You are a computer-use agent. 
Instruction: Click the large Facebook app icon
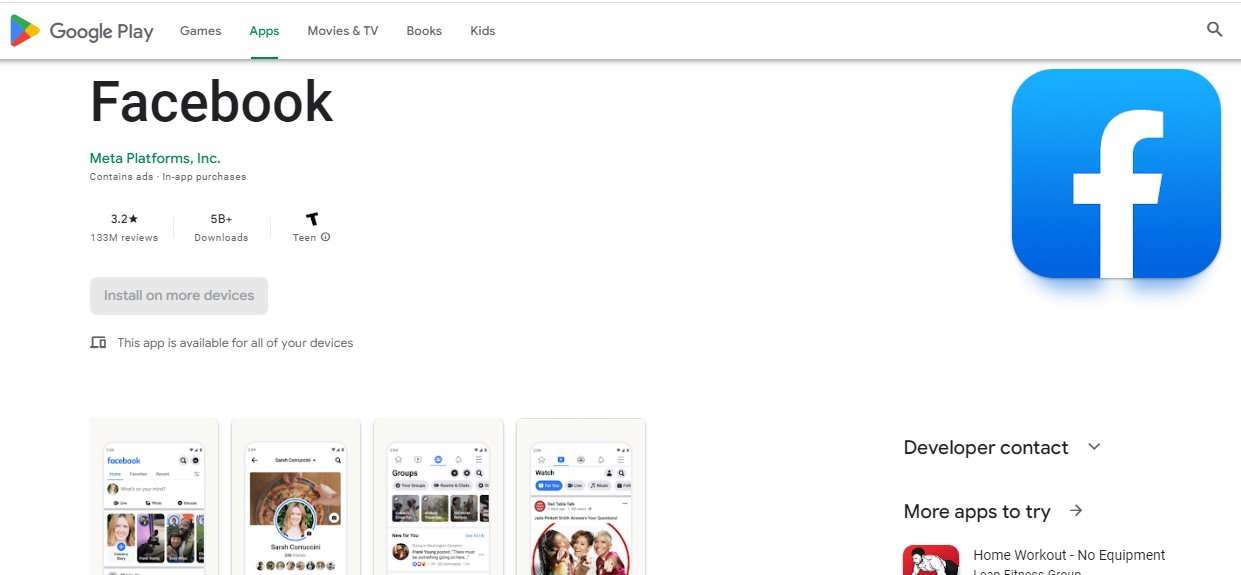(x=1116, y=173)
